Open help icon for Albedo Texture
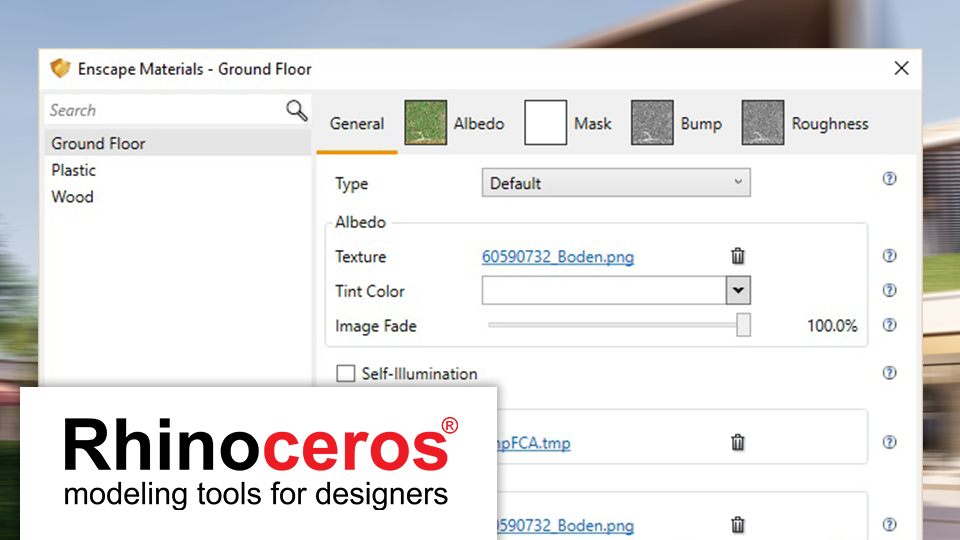Screen dimensions: 960x540 [x=889, y=256]
